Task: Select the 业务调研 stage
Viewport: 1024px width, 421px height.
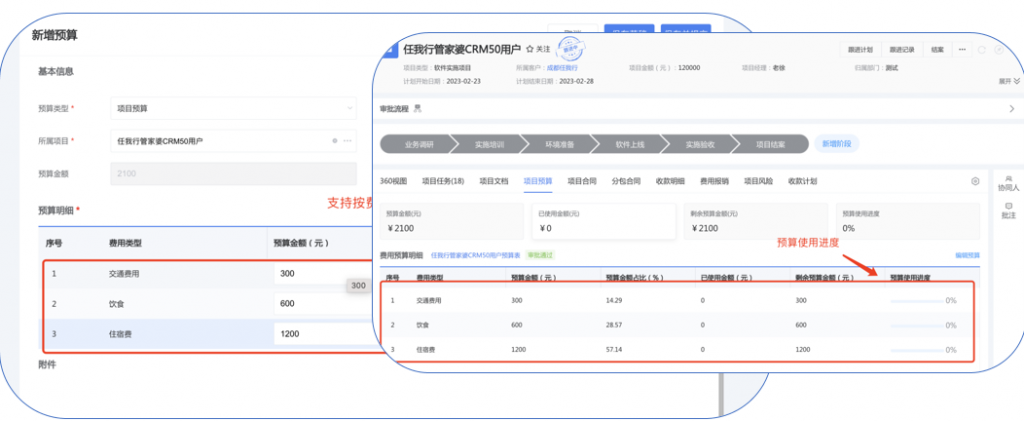Action: click(418, 144)
